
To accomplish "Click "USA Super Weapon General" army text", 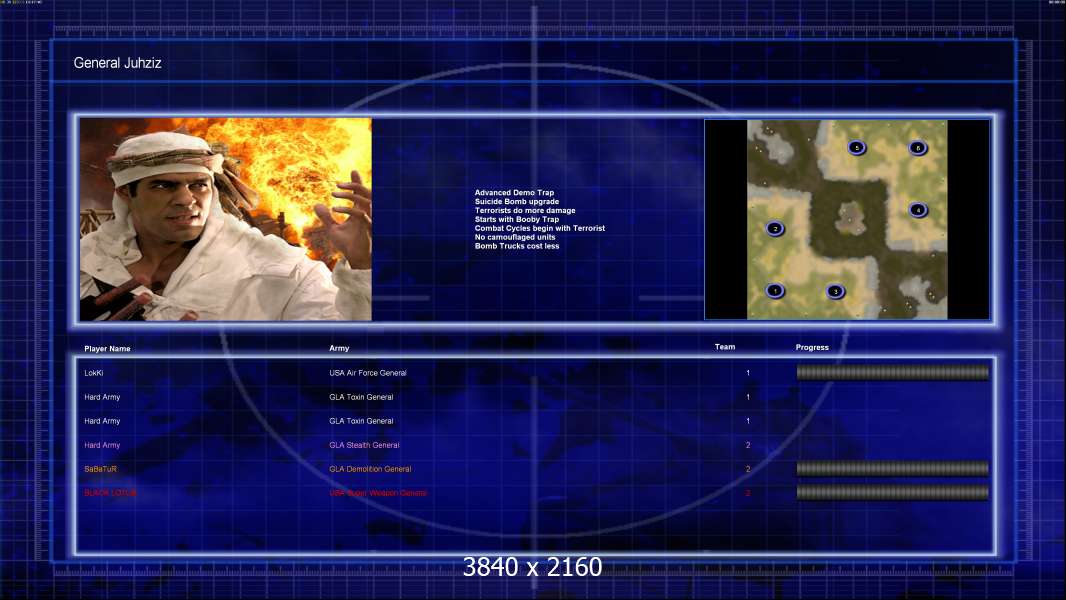I will point(378,493).
